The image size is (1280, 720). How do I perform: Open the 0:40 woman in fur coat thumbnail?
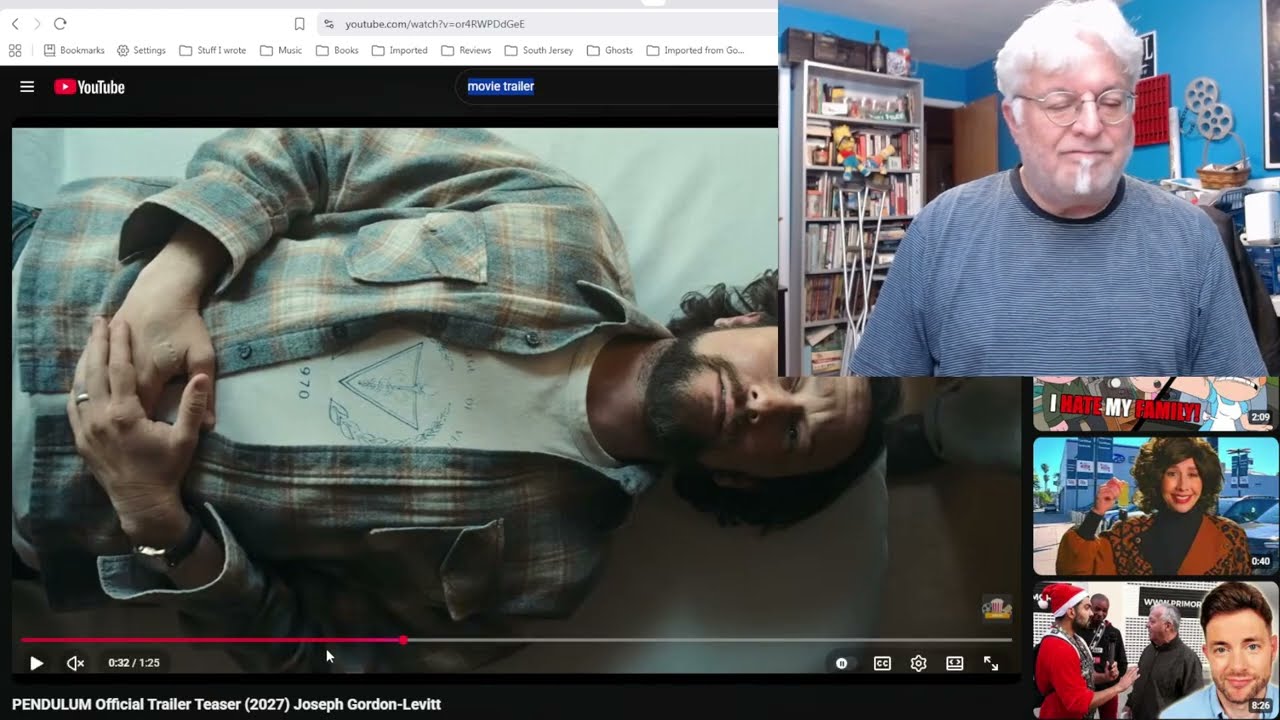(x=1155, y=506)
